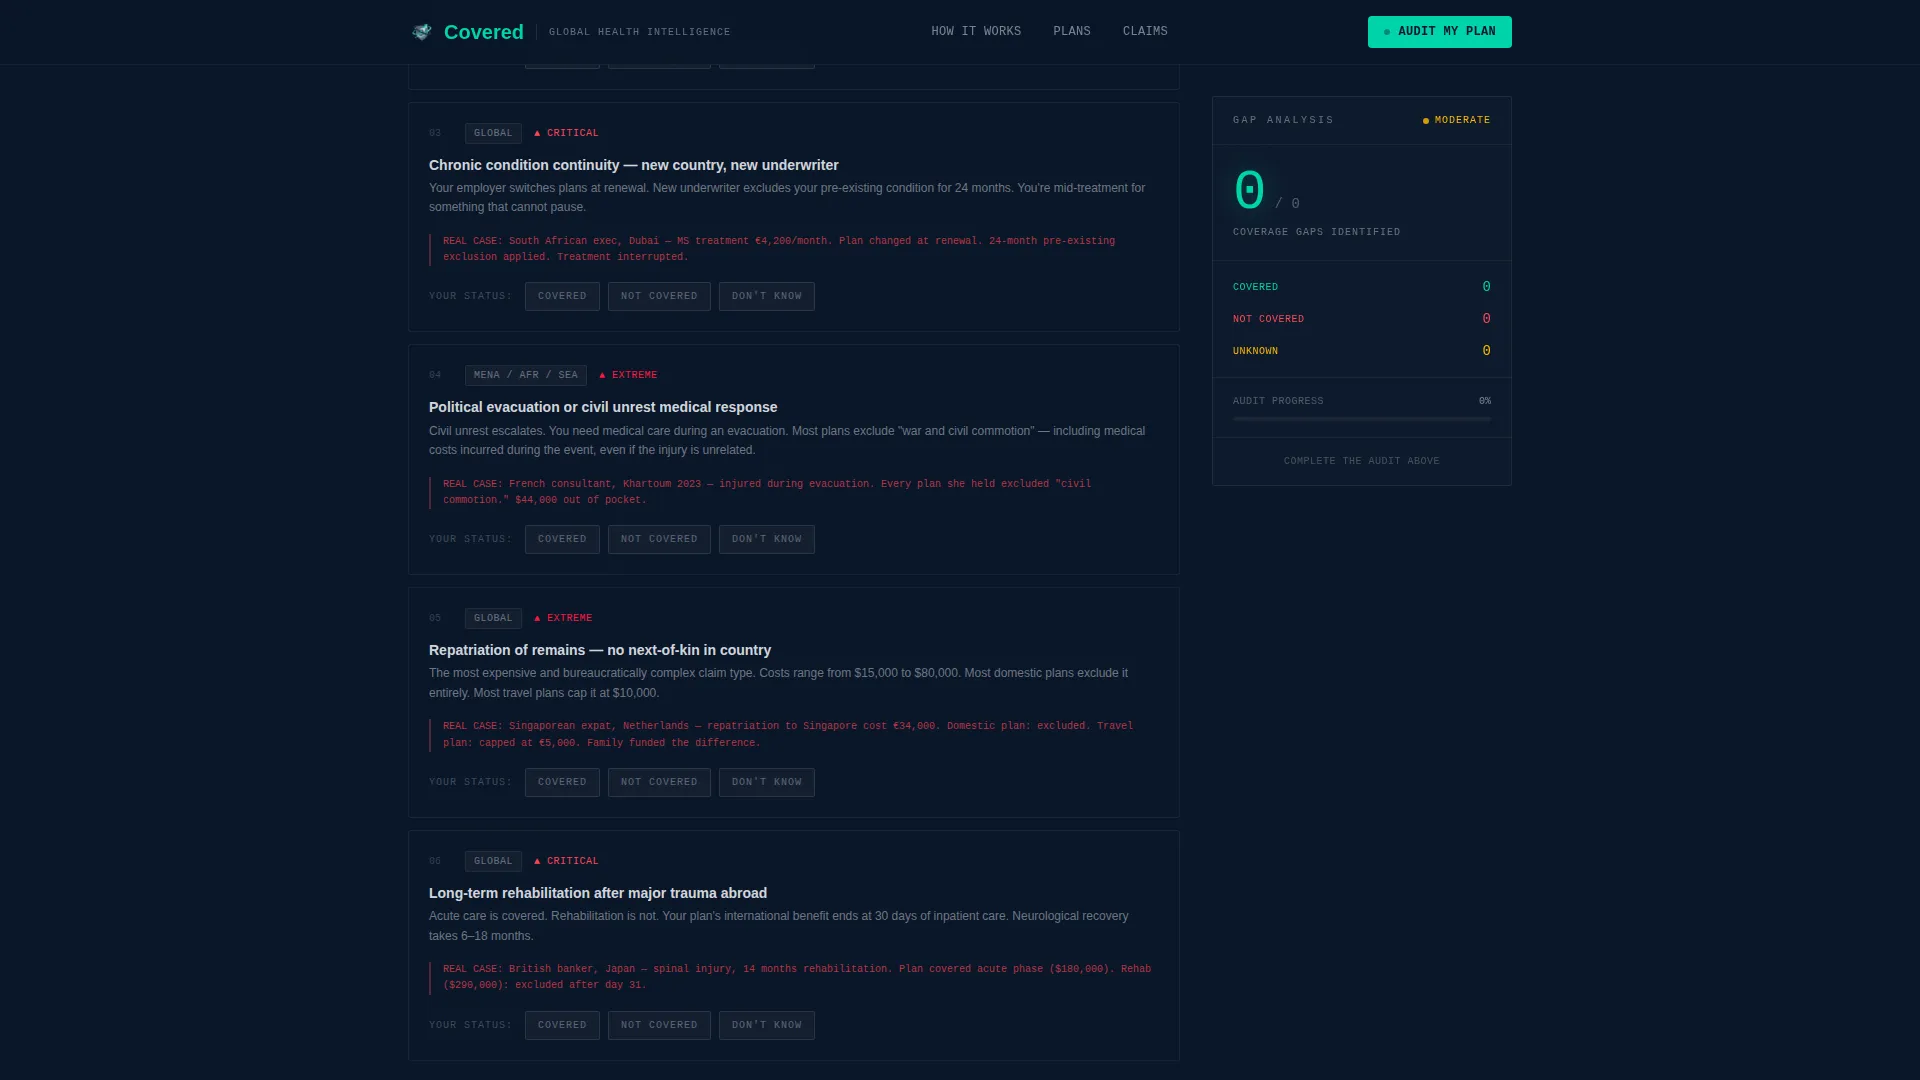Click the 0% audit progress value
1920x1080 pixels.
(x=1485, y=401)
